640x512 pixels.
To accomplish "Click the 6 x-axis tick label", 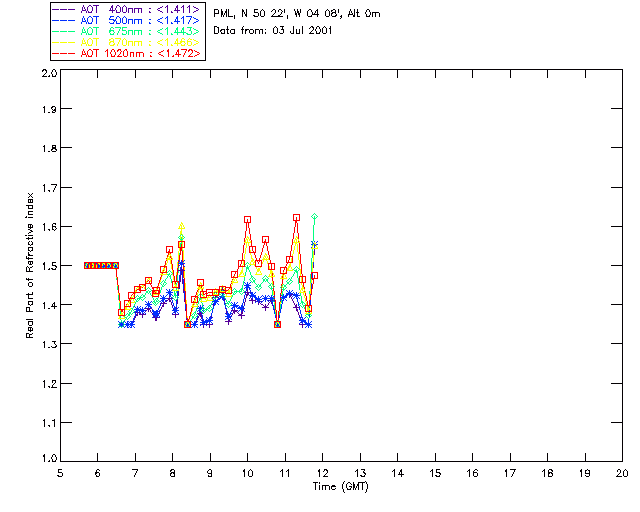I will click(x=98, y=473).
